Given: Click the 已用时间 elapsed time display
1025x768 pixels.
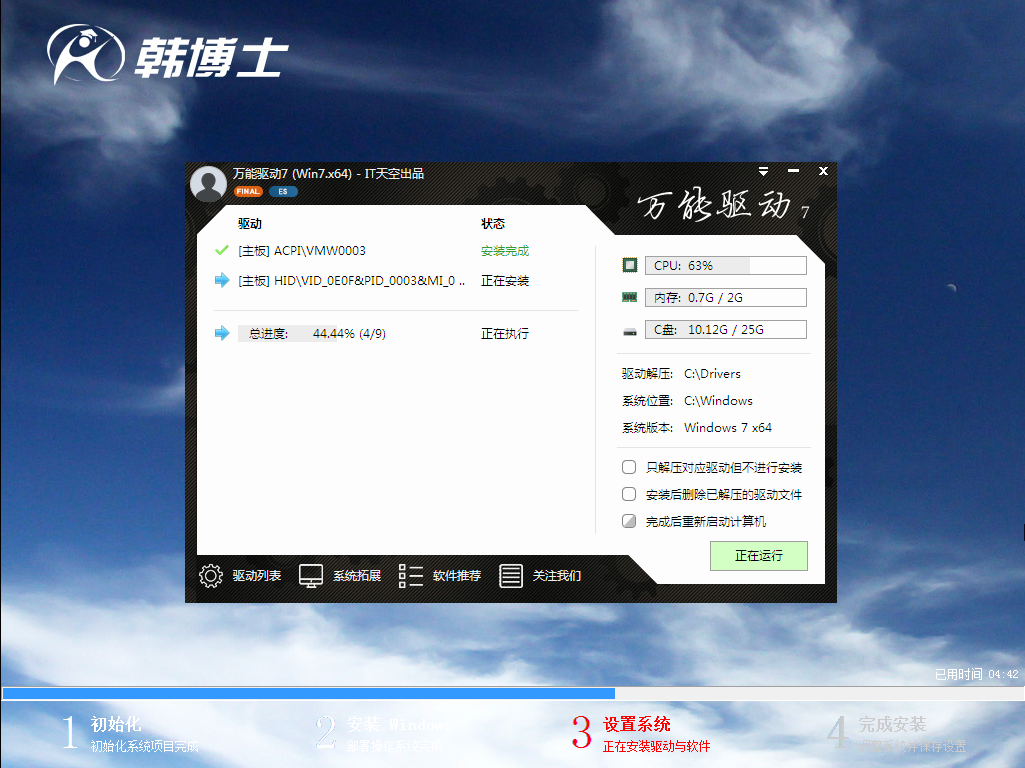Looking at the screenshot, I should click(965, 674).
